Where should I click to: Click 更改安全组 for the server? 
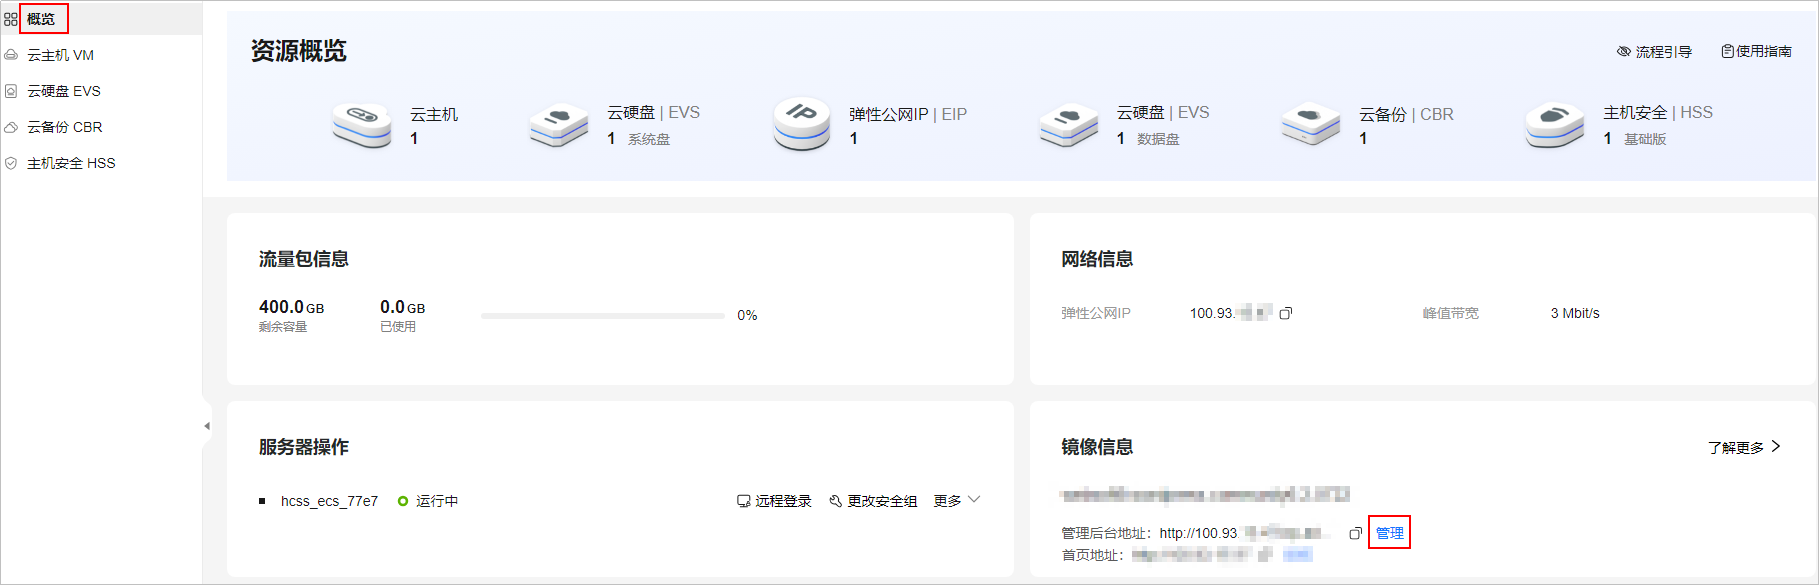pos(882,501)
